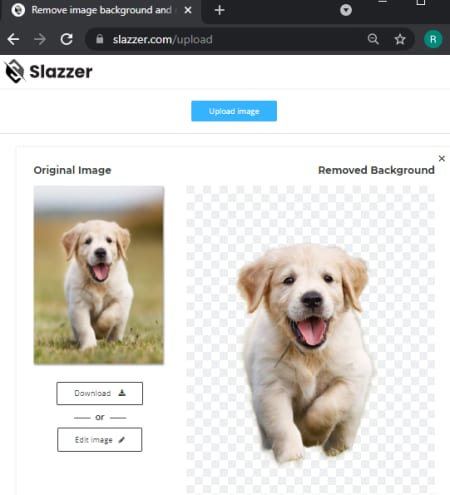
Task: Click the Original Image heading
Action: tap(72, 170)
